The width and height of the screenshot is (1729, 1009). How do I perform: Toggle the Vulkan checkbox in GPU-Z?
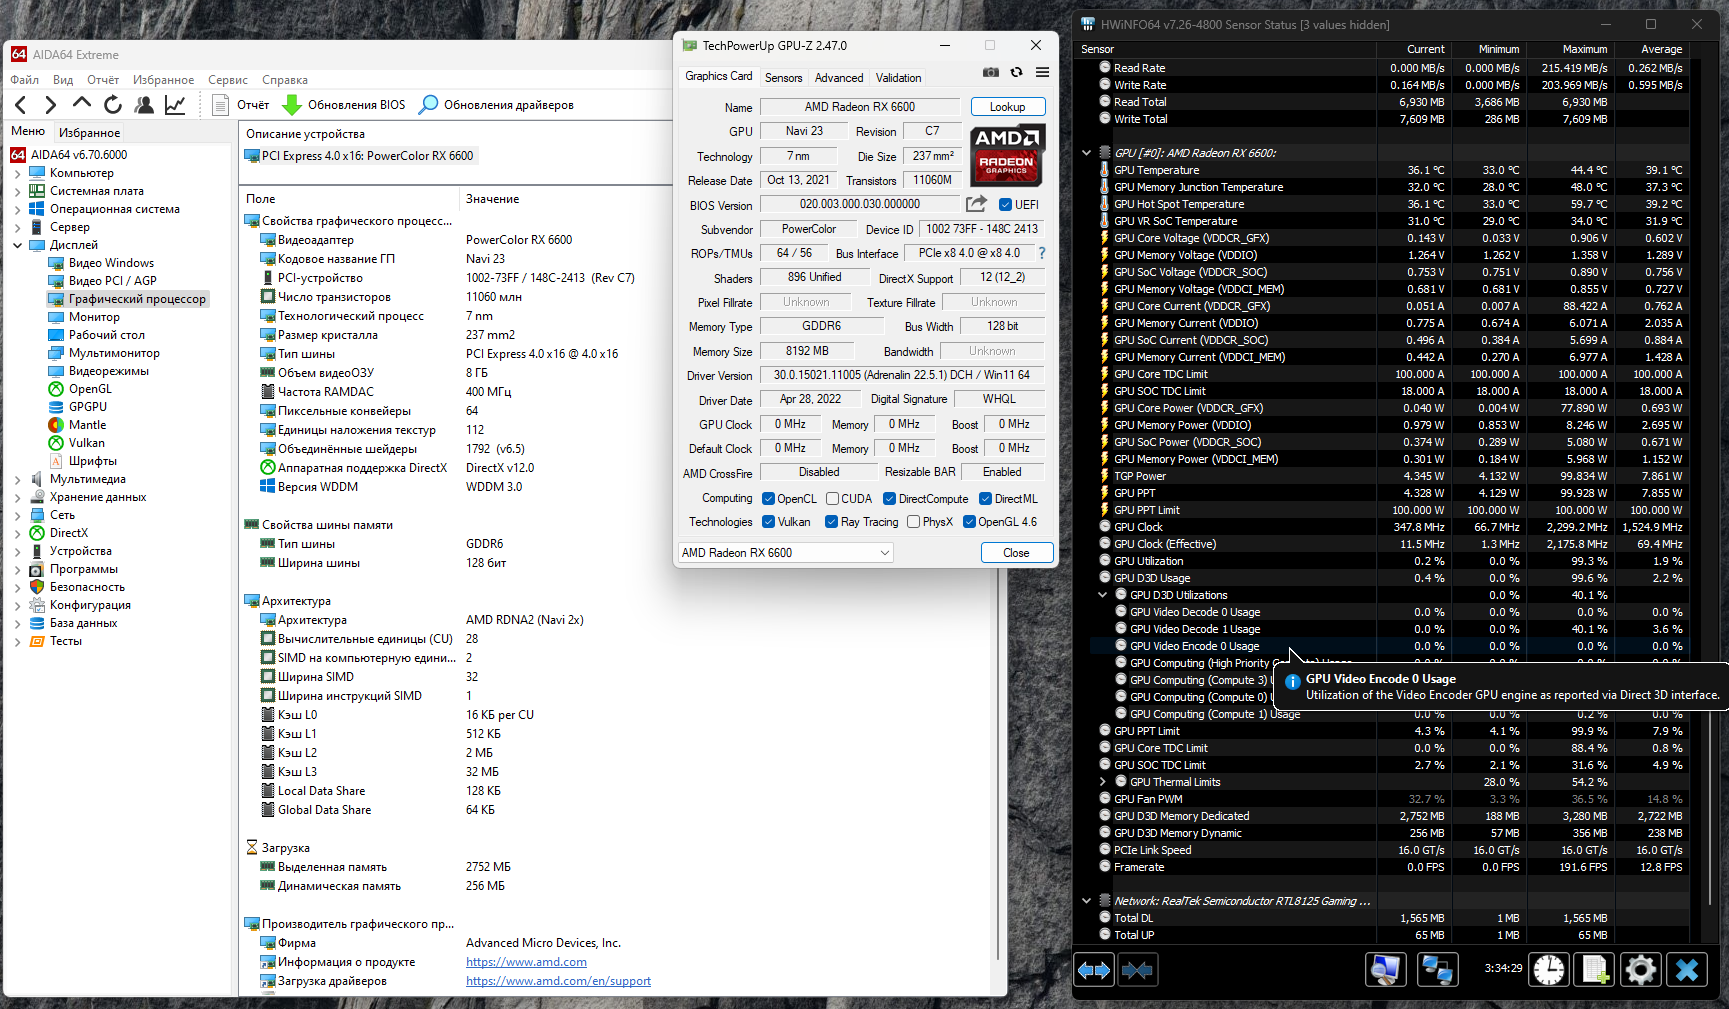768,522
